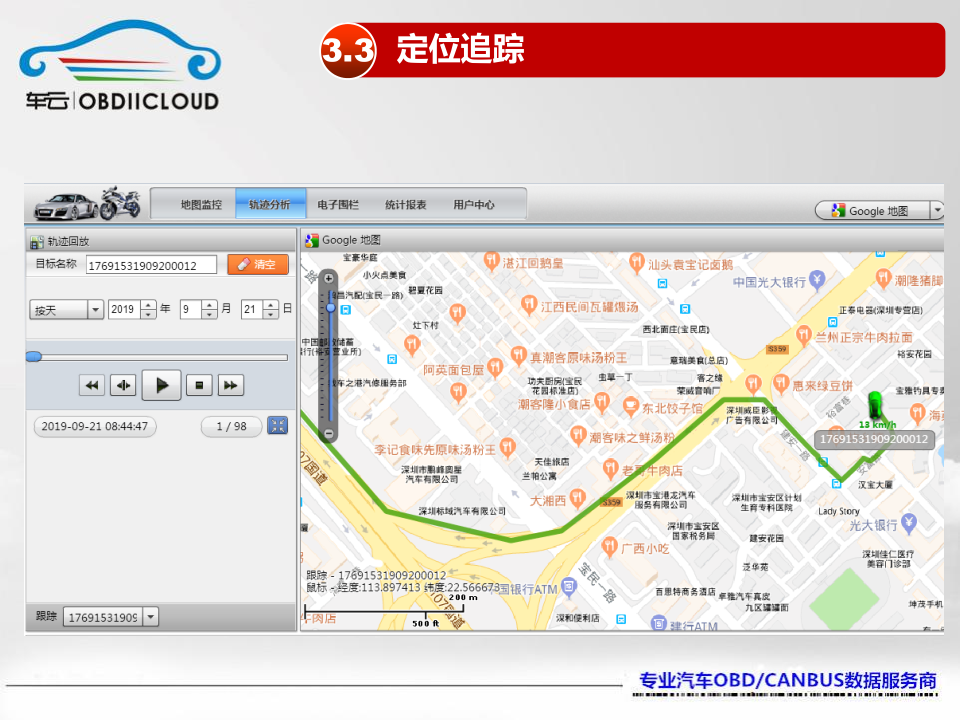This screenshot has height=720, width=960.
Task: Click the playback progress slider handle
Action: pyautogui.click(x=34, y=356)
